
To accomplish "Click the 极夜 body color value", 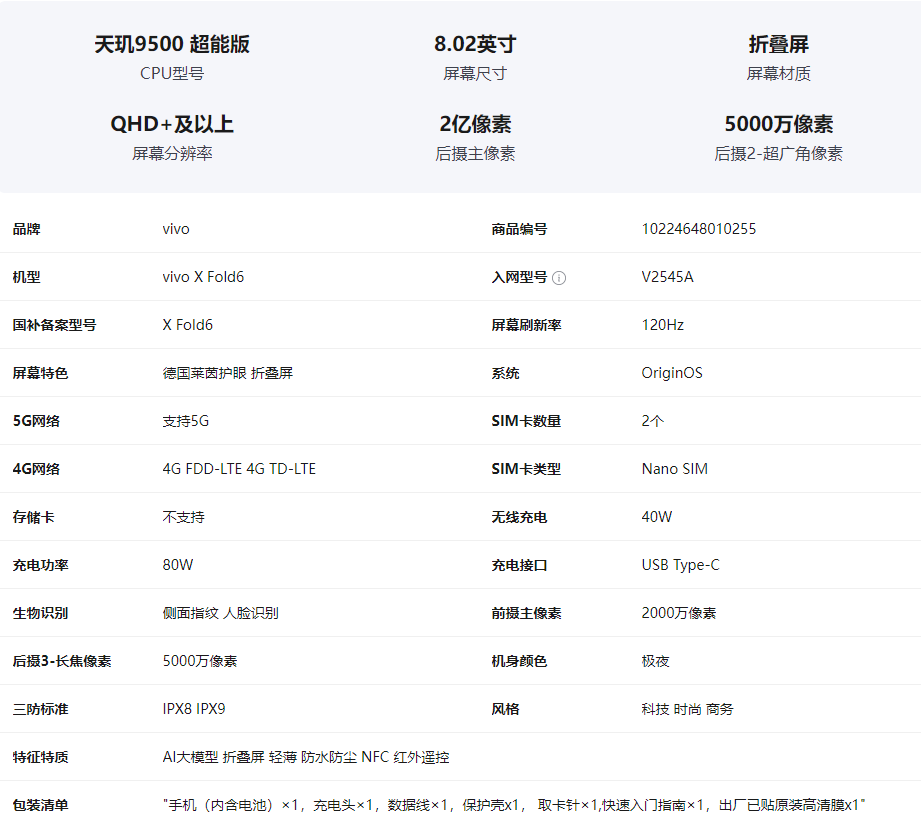I will [656, 661].
